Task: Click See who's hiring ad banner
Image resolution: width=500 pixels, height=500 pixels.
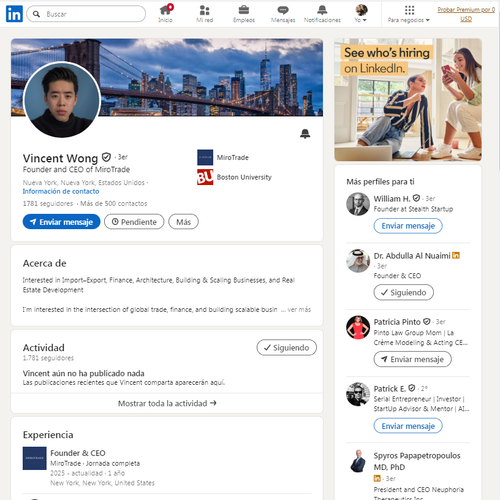Action: click(408, 100)
